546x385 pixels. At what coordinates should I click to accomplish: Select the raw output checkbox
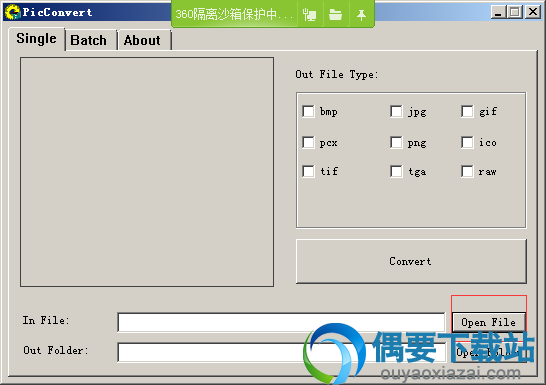467,171
